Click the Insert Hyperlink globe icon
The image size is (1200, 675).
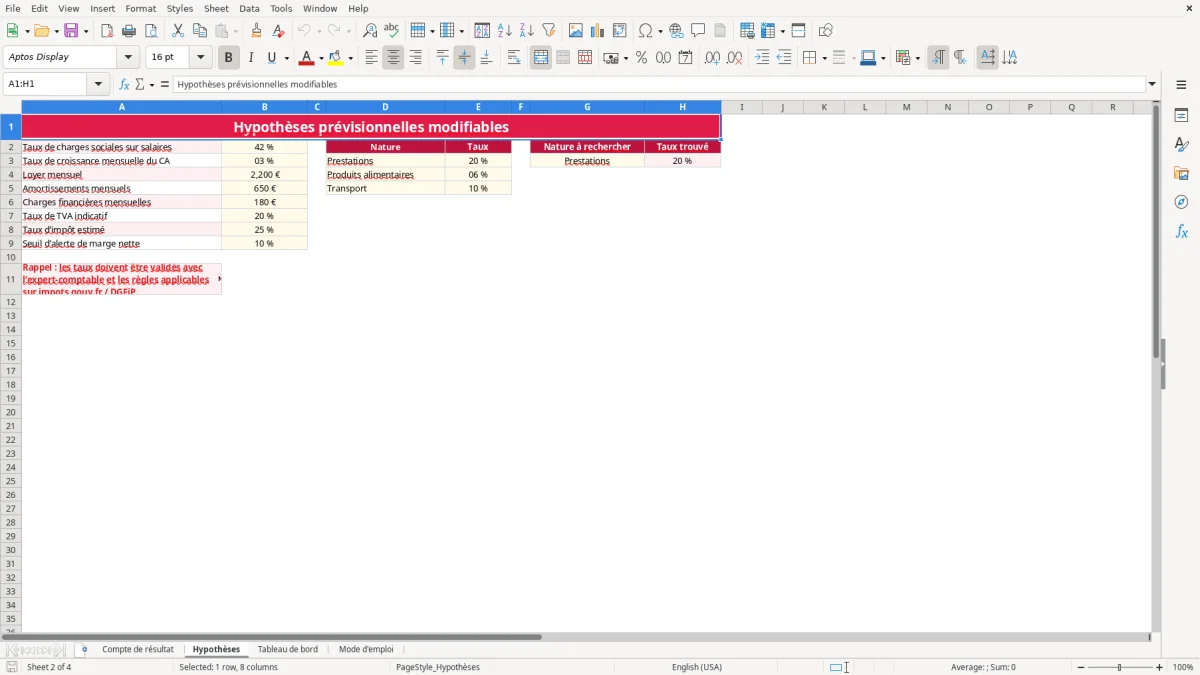(x=677, y=31)
